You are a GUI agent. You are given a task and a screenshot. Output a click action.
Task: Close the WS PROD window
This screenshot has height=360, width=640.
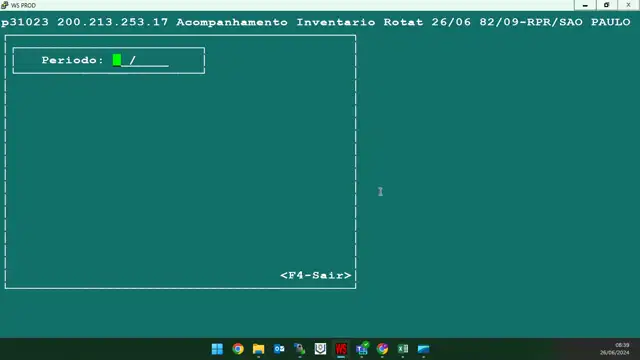[628, 5]
